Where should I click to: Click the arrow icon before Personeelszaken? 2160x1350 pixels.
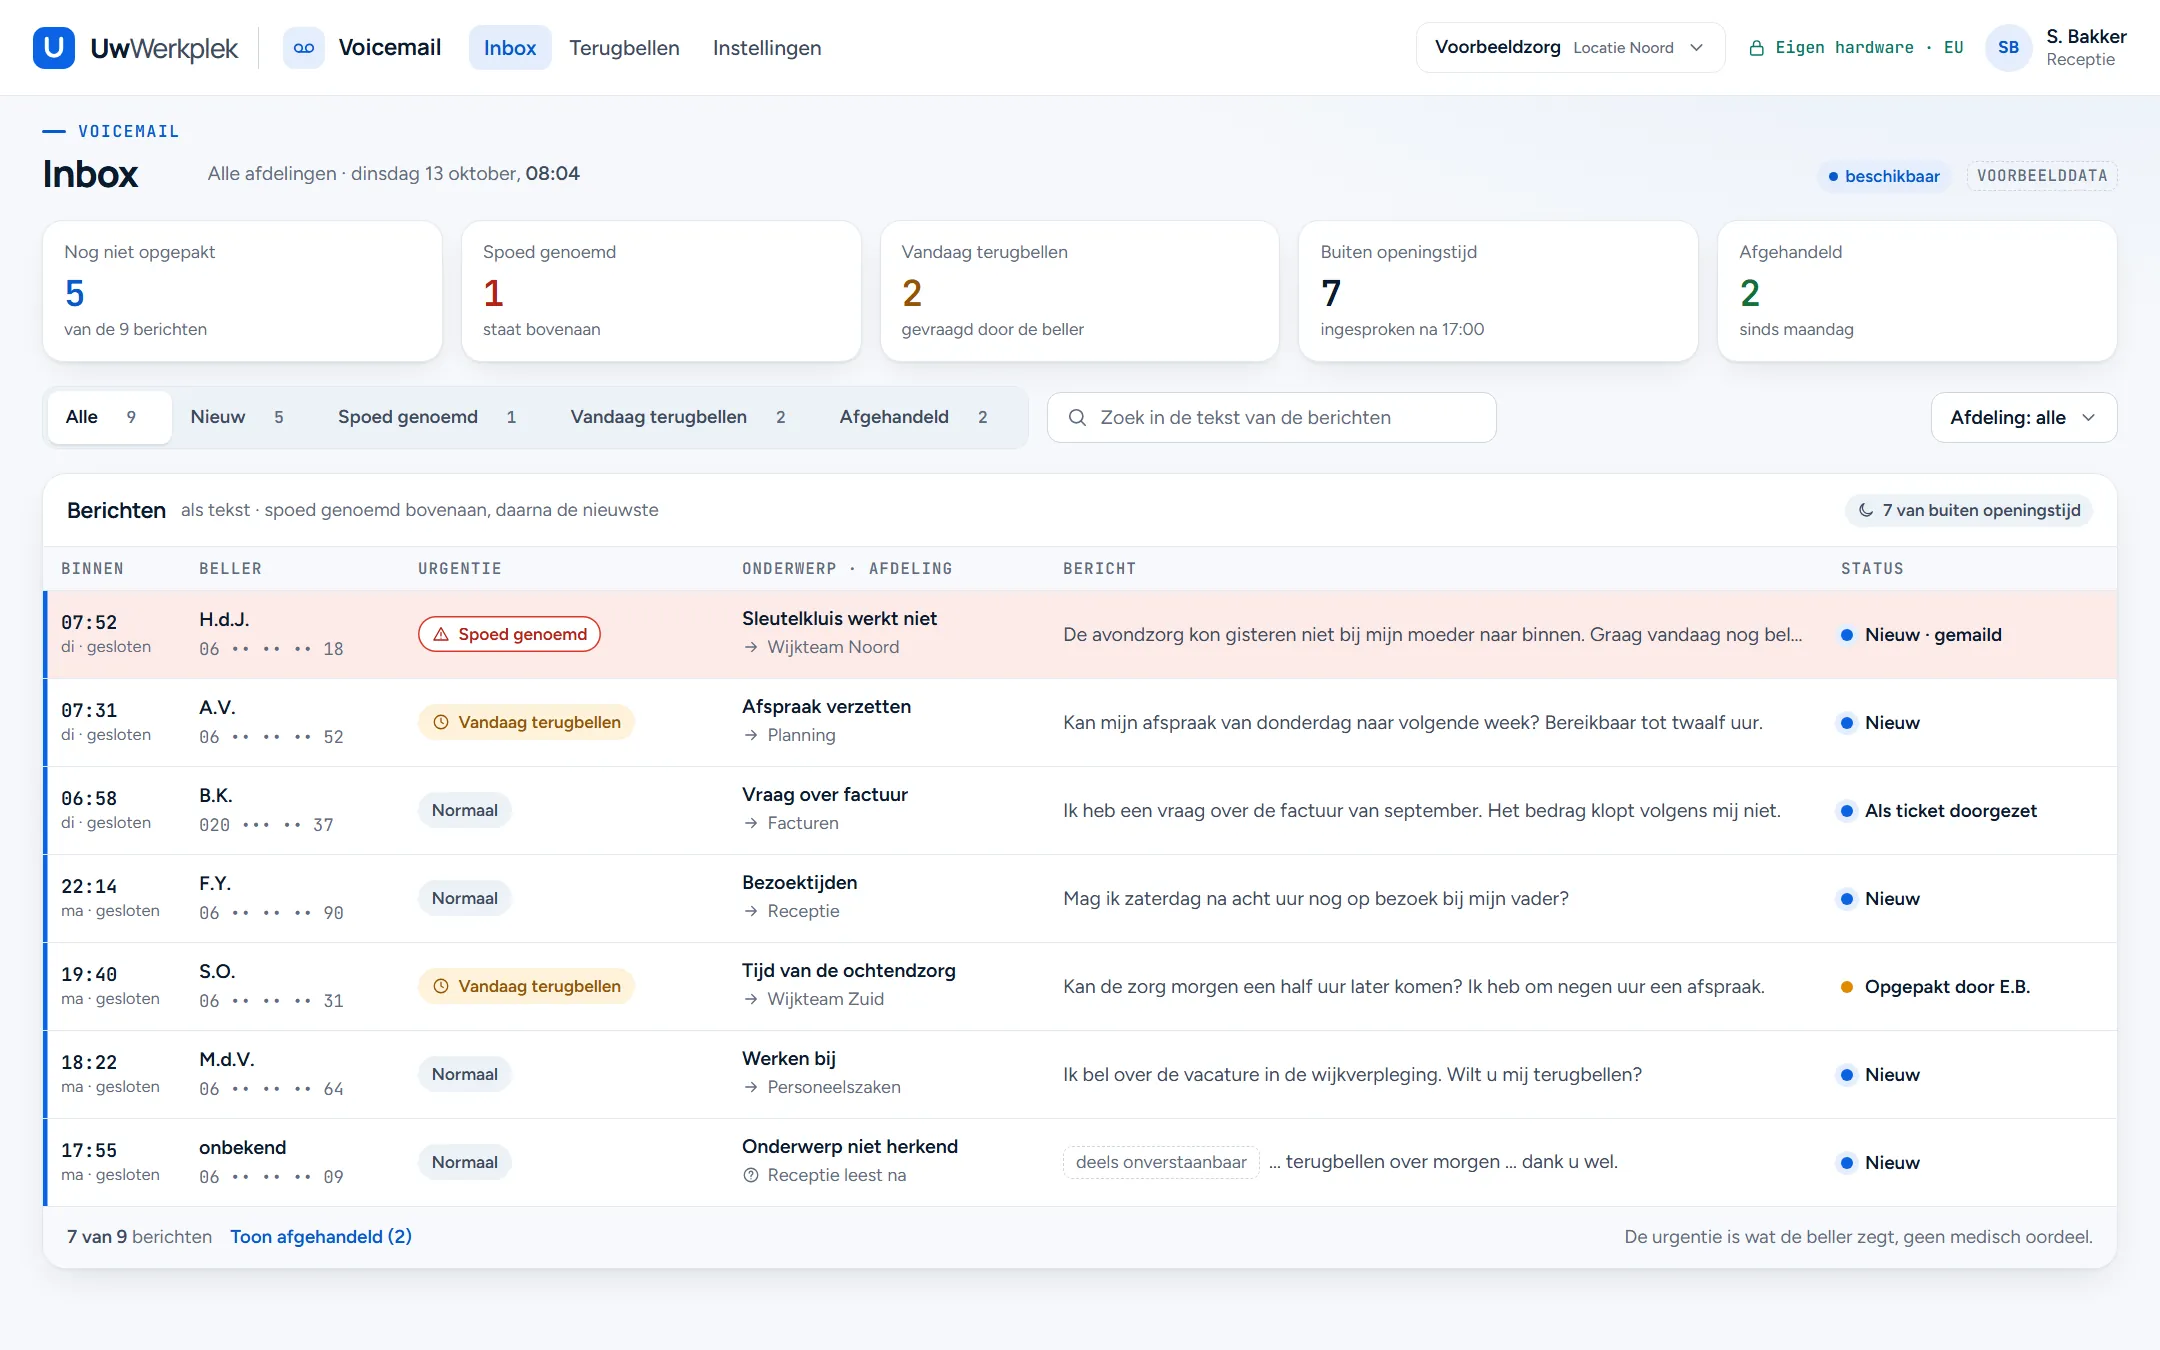pos(751,1088)
